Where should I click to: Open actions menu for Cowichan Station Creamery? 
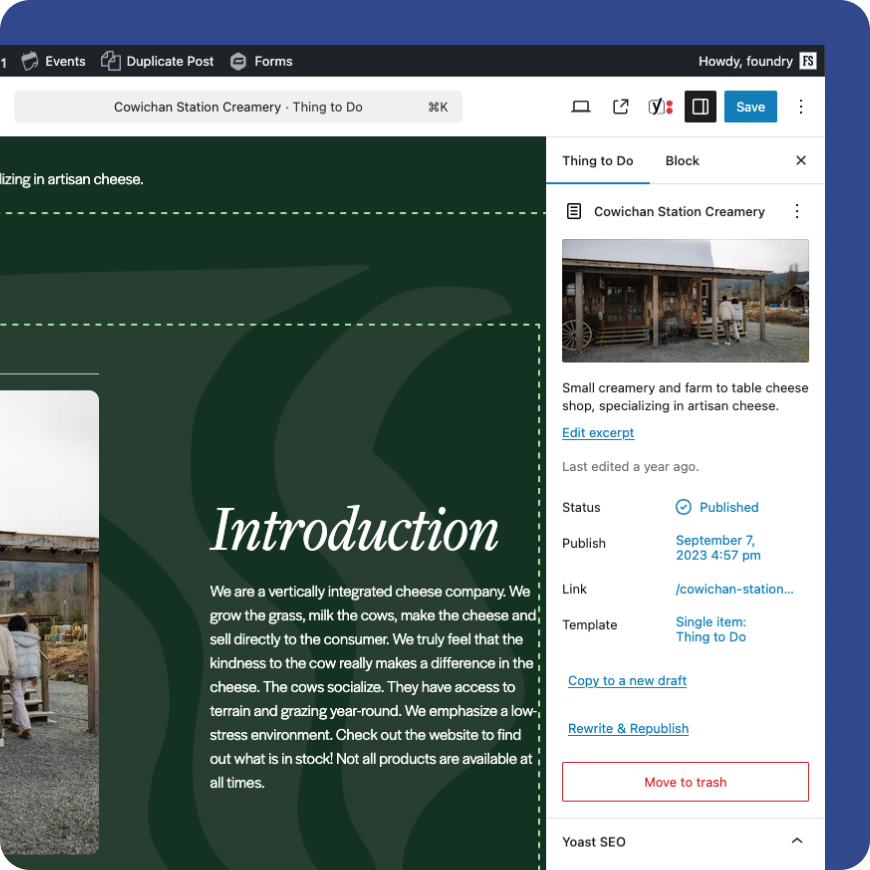pos(797,211)
